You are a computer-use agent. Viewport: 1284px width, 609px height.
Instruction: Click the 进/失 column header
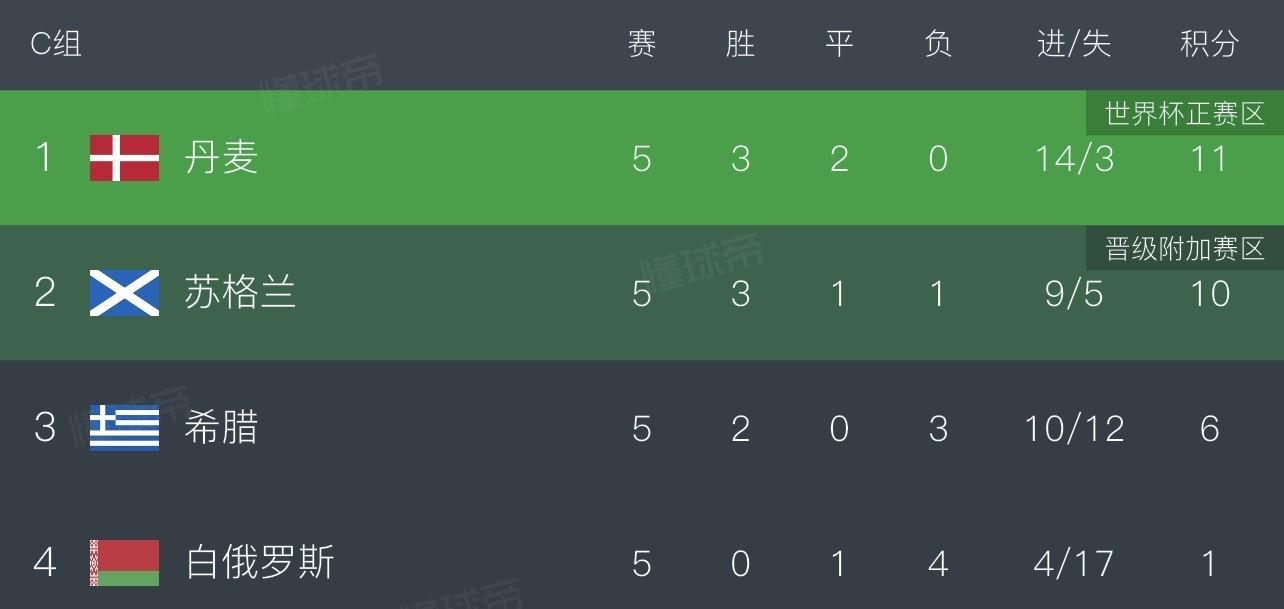[1074, 44]
